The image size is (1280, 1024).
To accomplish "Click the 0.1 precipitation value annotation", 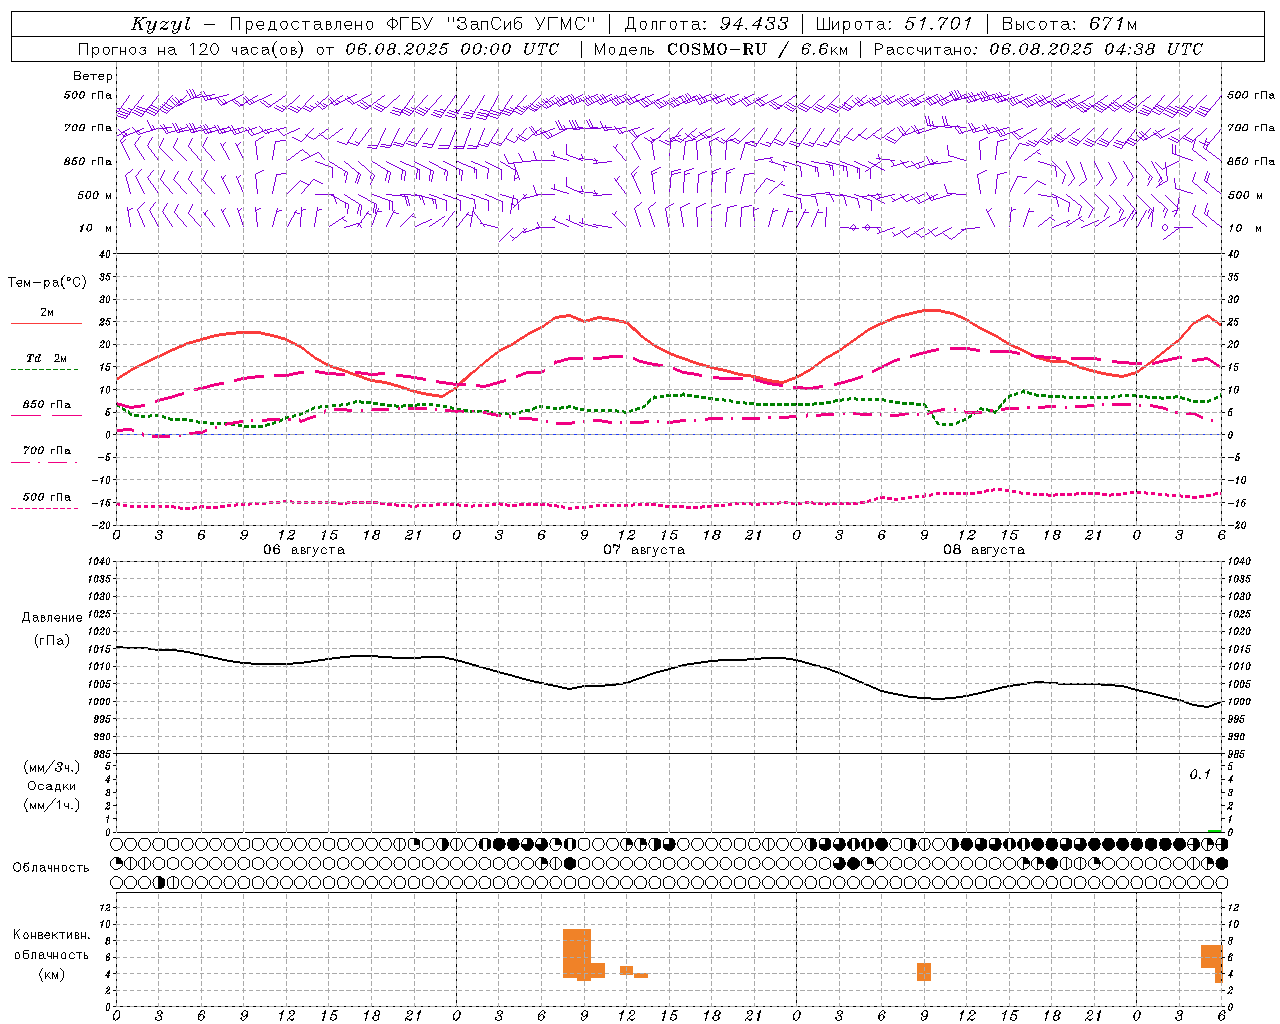I will coord(1200,775).
